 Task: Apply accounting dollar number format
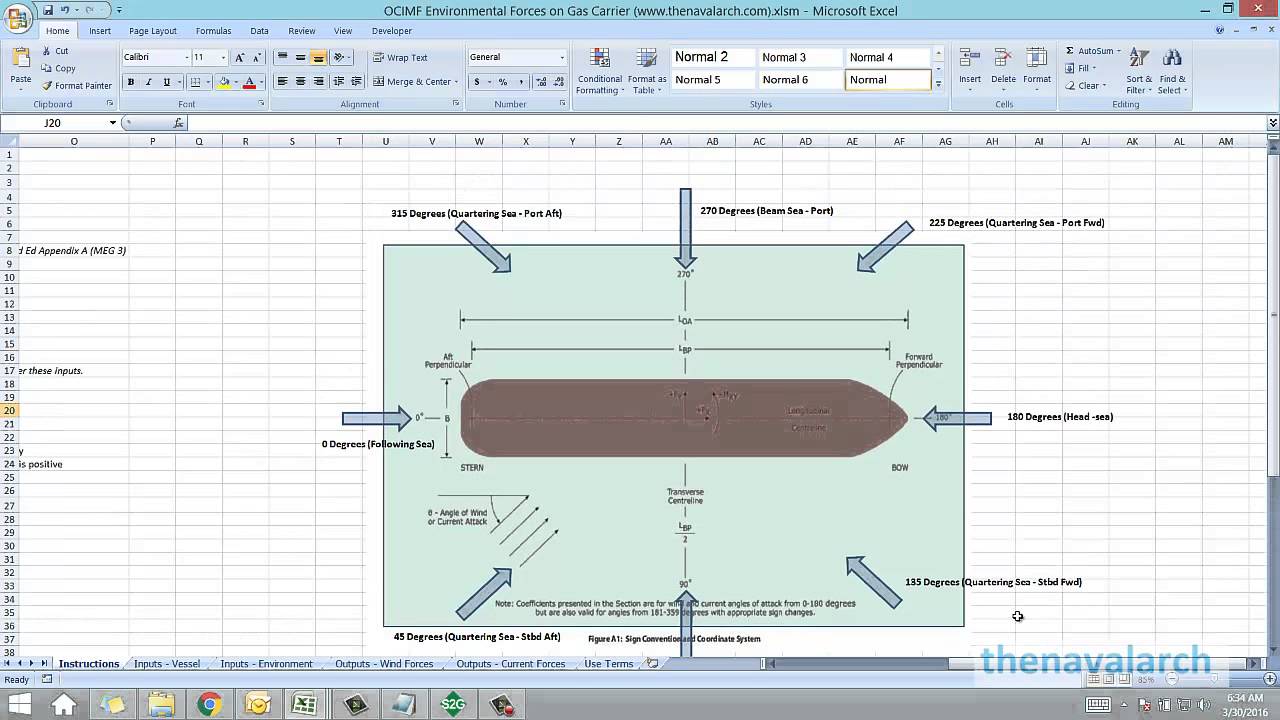[477, 82]
